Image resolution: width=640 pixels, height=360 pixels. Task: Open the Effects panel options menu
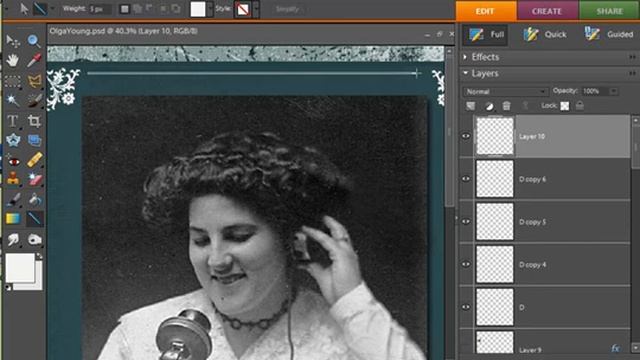(632, 57)
